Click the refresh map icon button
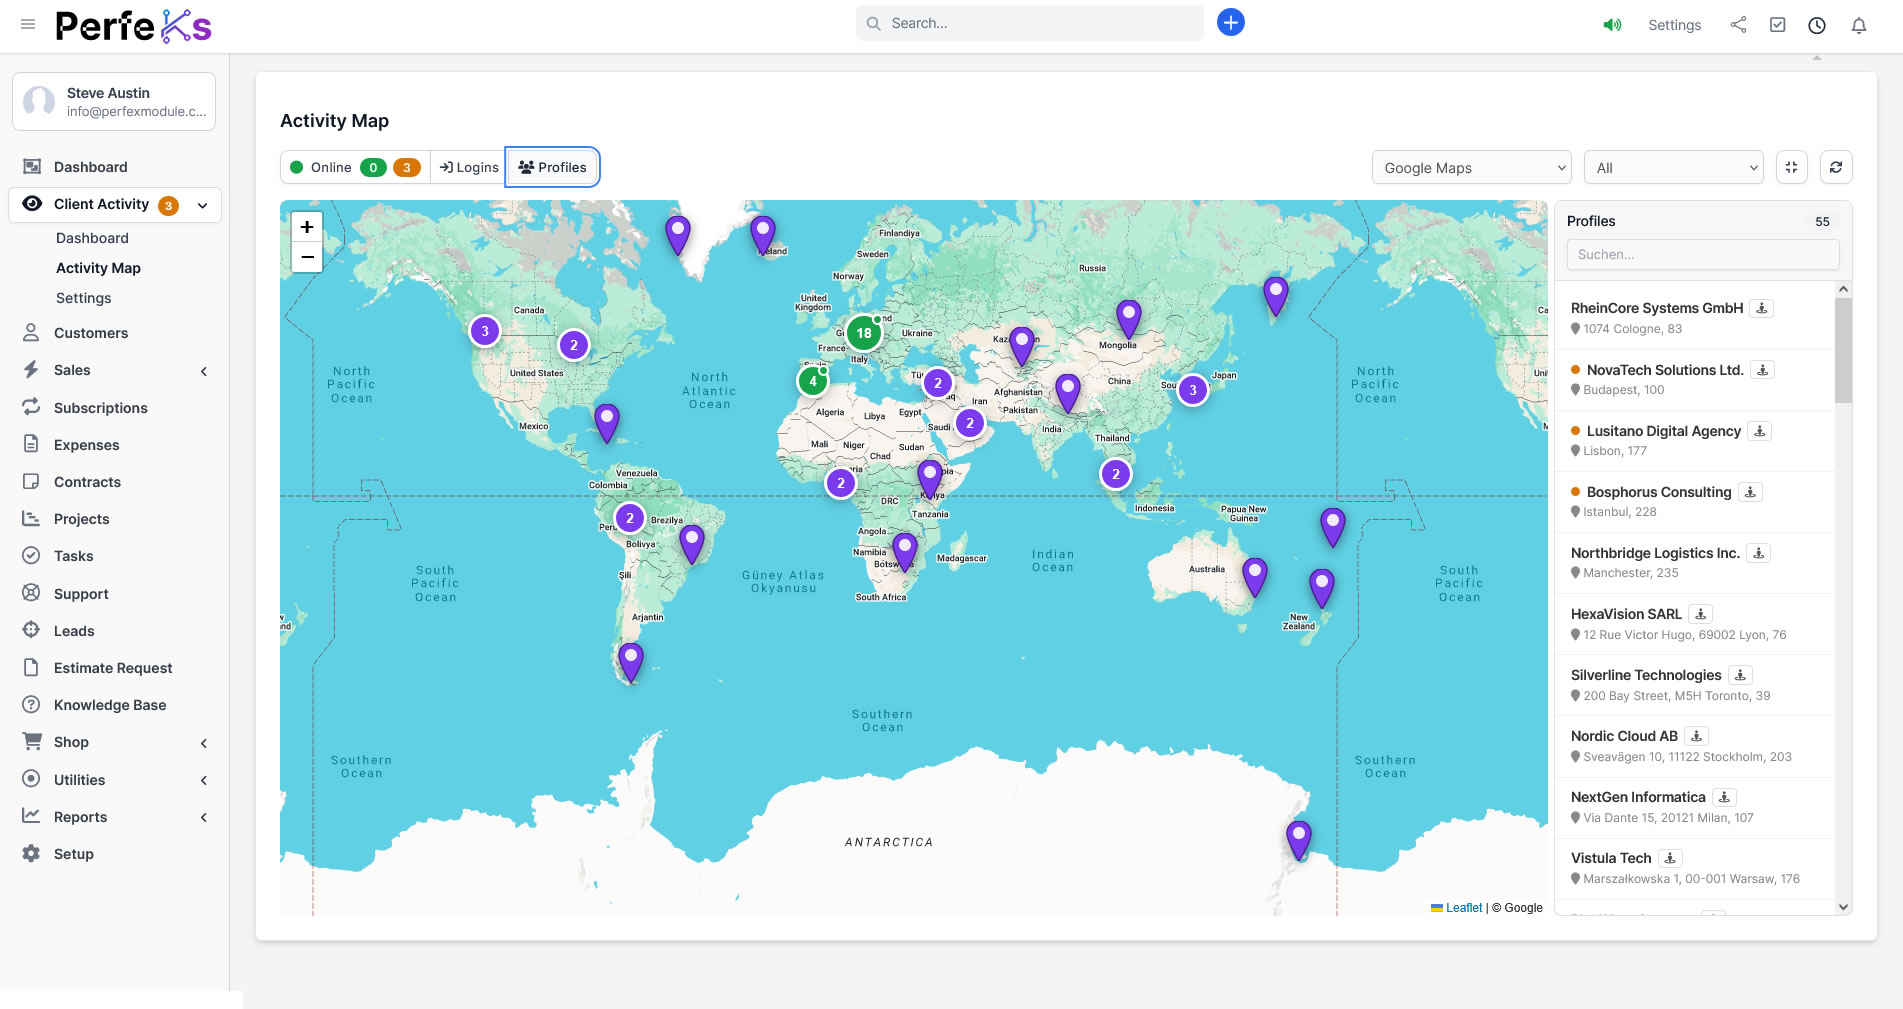This screenshot has height=1009, width=1903. [x=1835, y=167]
